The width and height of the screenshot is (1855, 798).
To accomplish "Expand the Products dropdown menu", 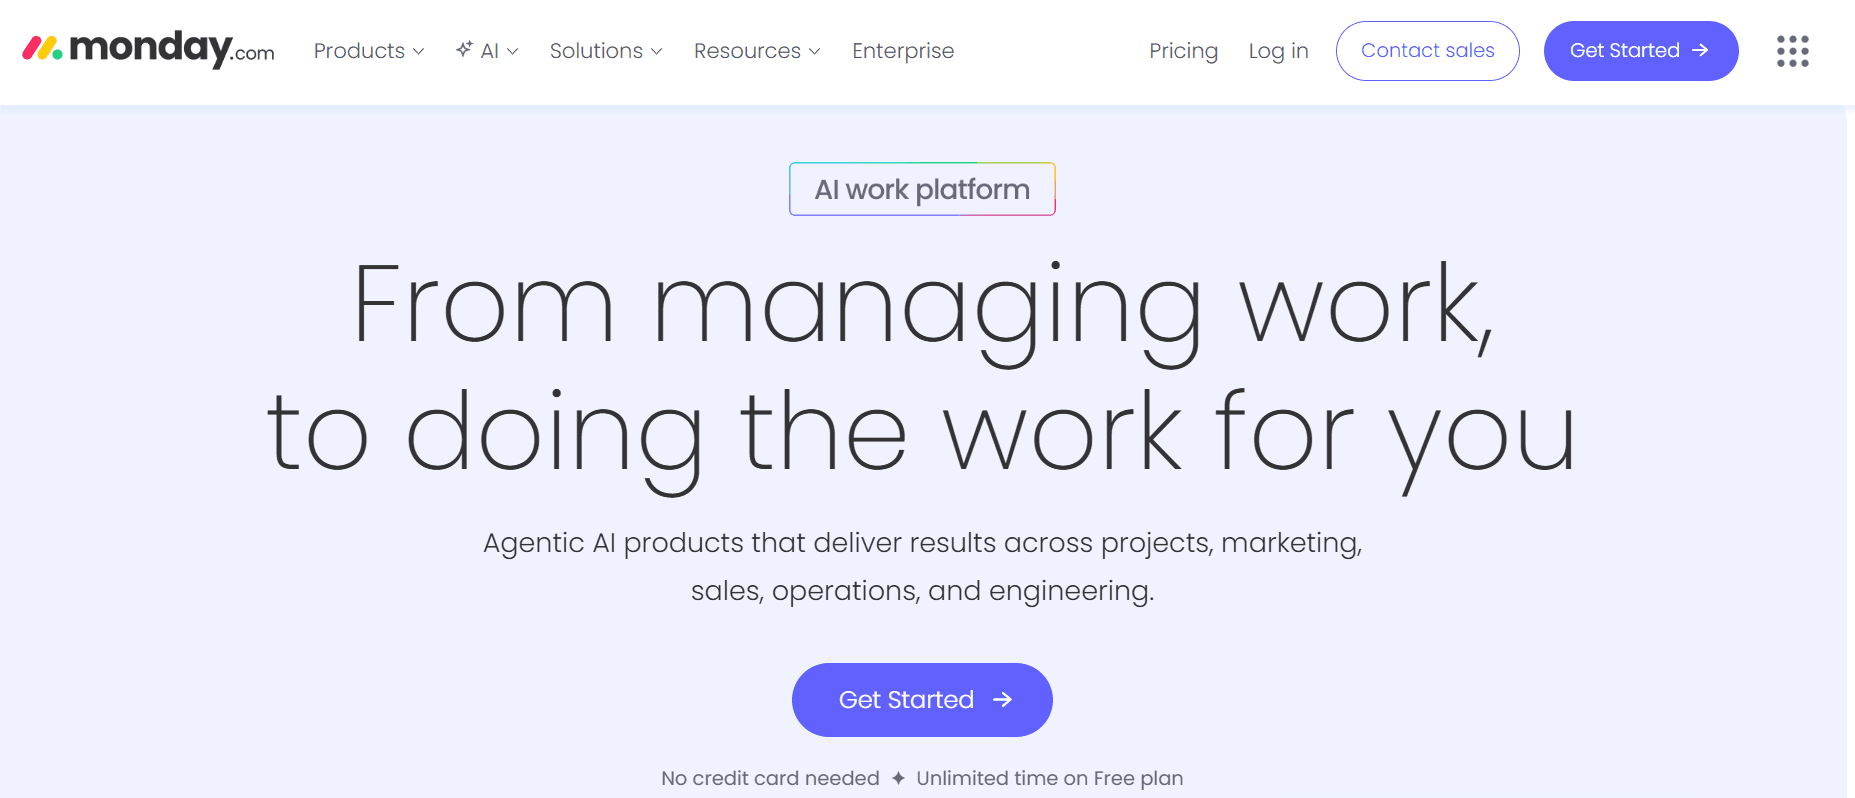I will tap(369, 51).
